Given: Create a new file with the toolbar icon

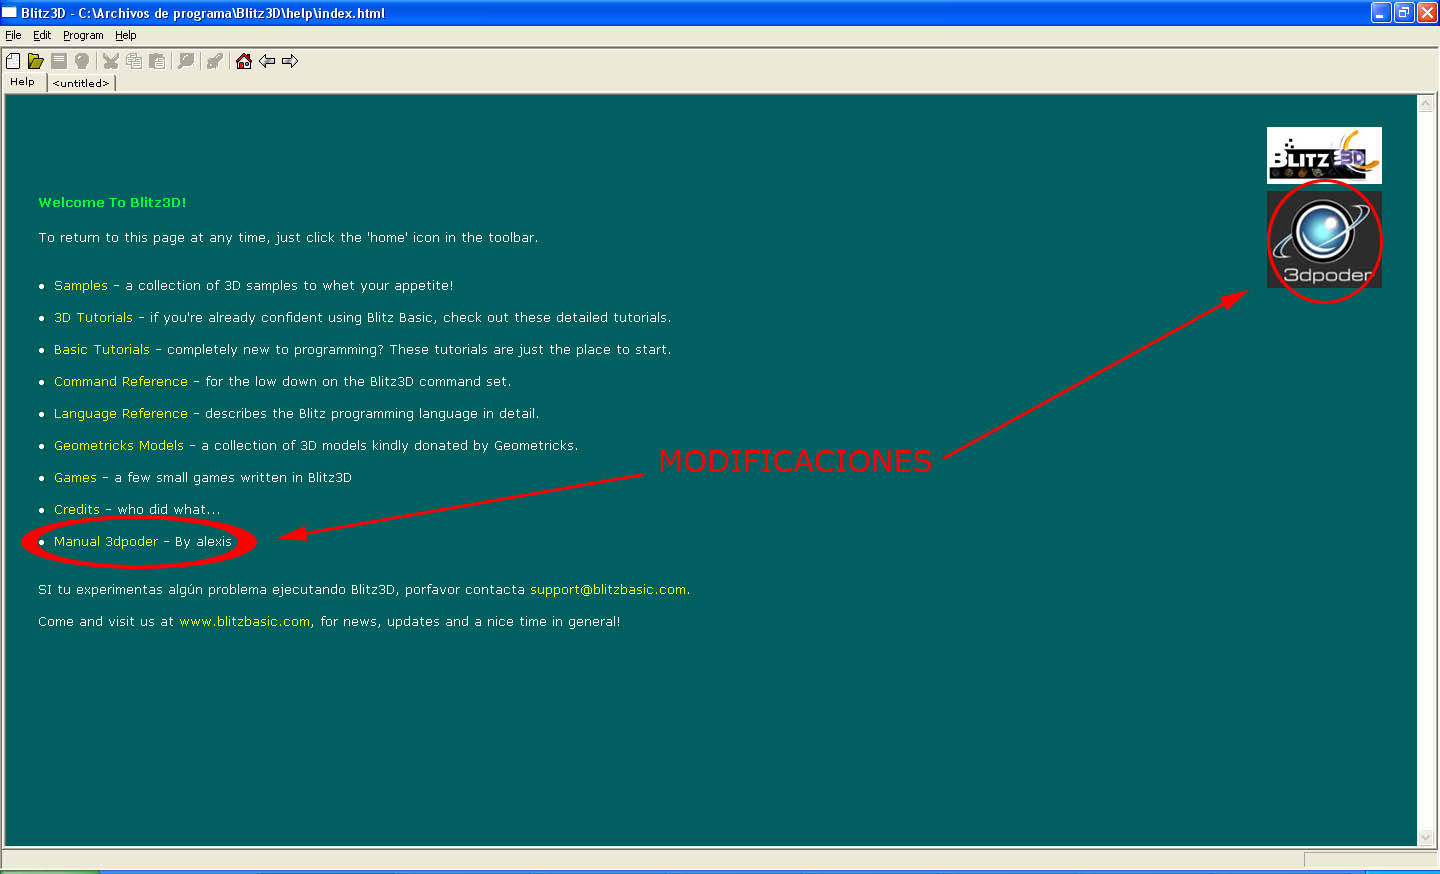Looking at the screenshot, I should pos(13,61).
